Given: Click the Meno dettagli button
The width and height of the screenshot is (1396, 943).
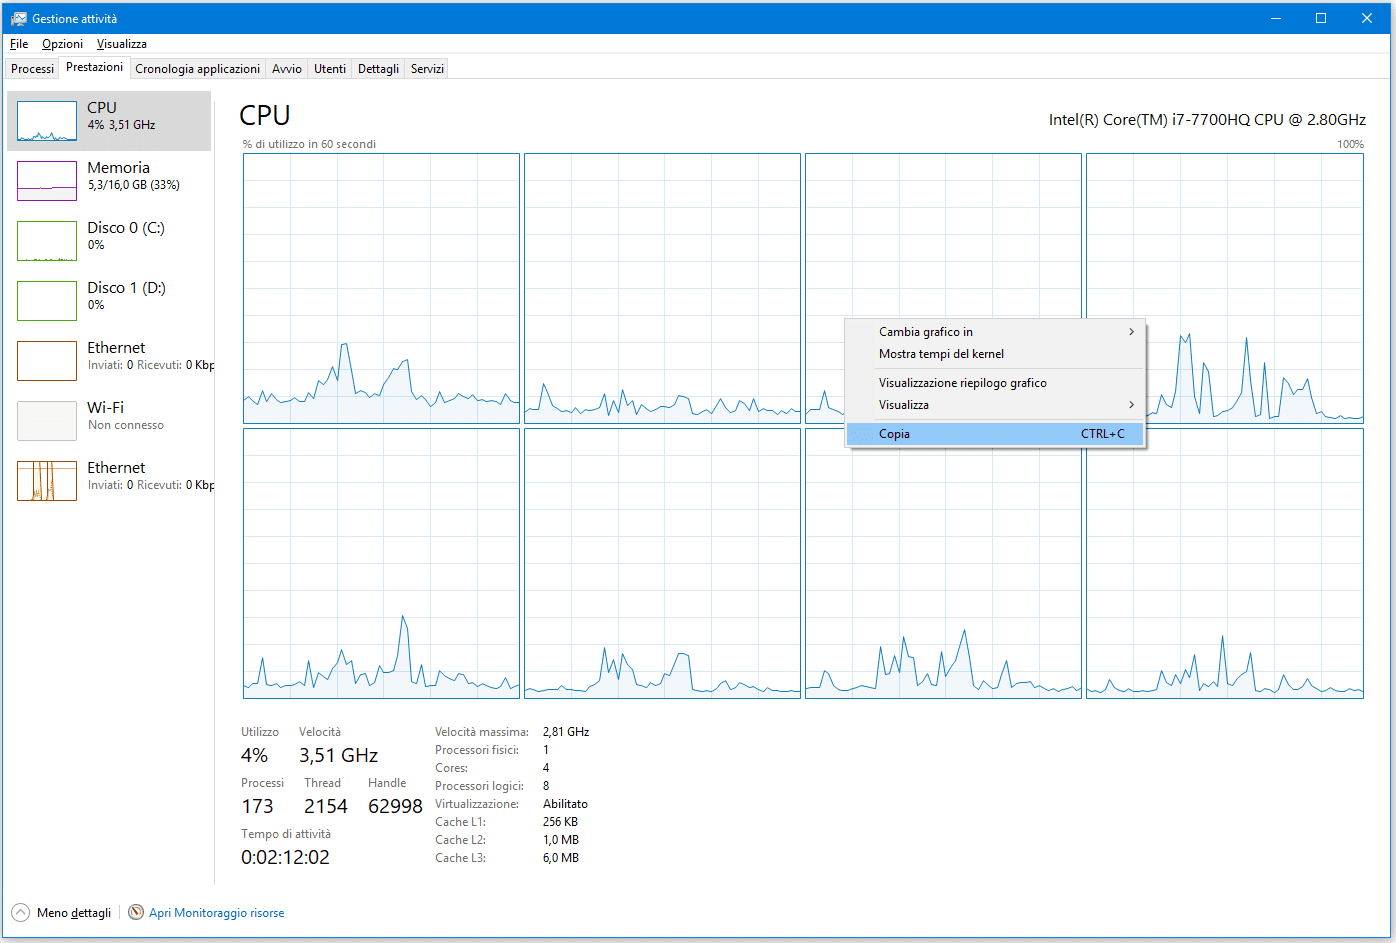Looking at the screenshot, I should 74,913.
